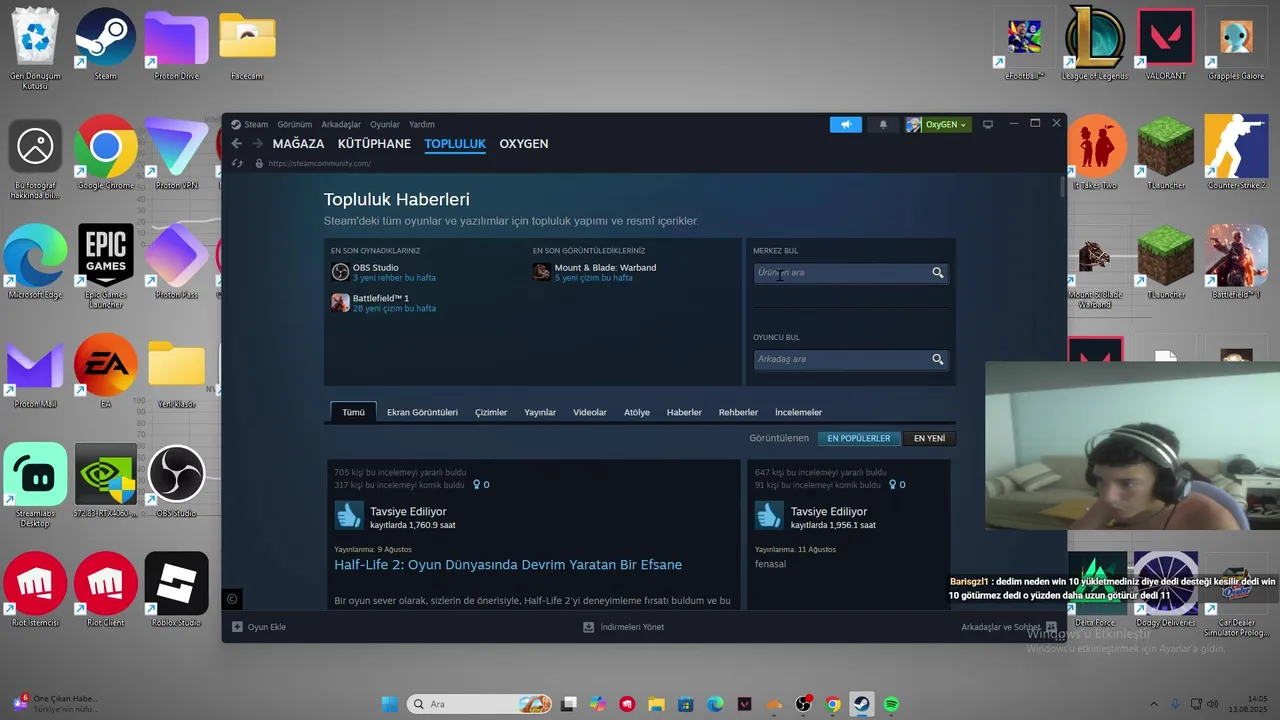Switch to the Çizimler tab

491,412
